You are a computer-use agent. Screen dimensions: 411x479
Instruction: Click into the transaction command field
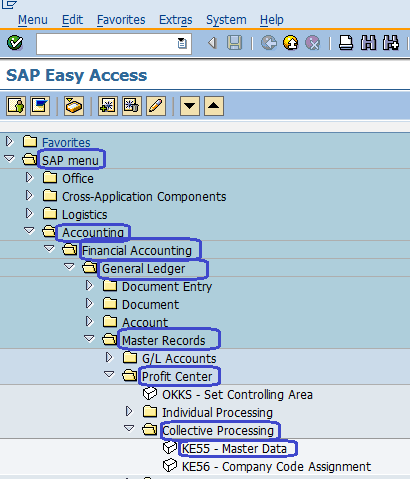point(107,44)
